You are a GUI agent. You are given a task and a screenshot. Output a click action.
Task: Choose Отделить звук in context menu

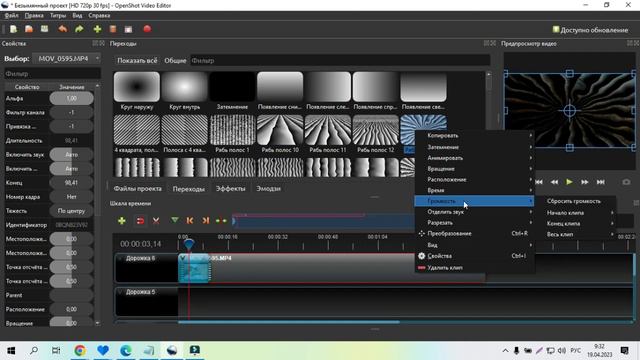click(x=475, y=212)
